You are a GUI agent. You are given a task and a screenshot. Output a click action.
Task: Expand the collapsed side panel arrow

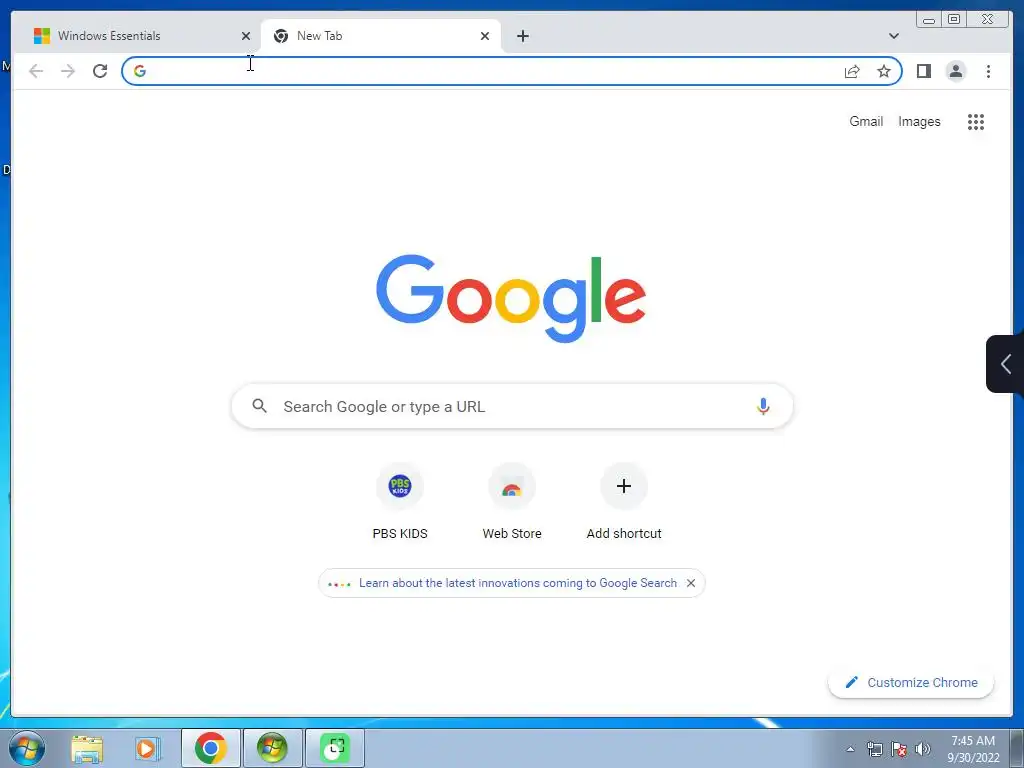(x=1004, y=364)
